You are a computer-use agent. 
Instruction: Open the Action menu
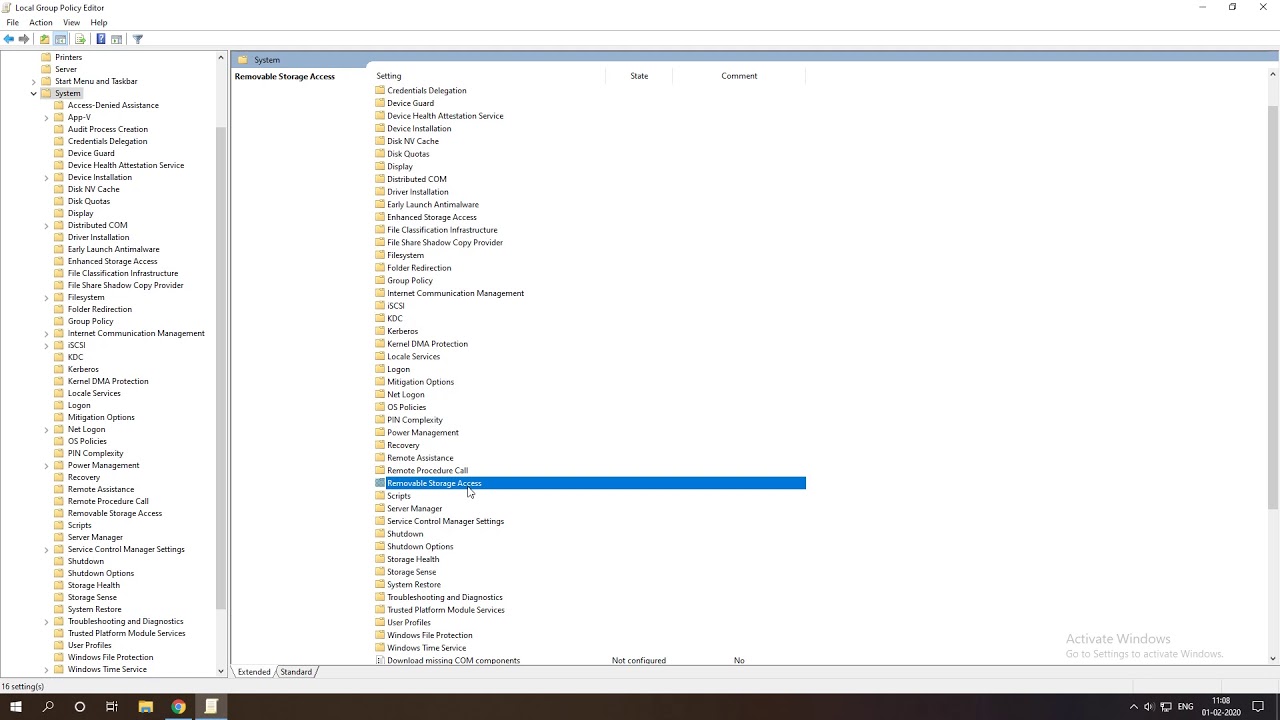(41, 22)
